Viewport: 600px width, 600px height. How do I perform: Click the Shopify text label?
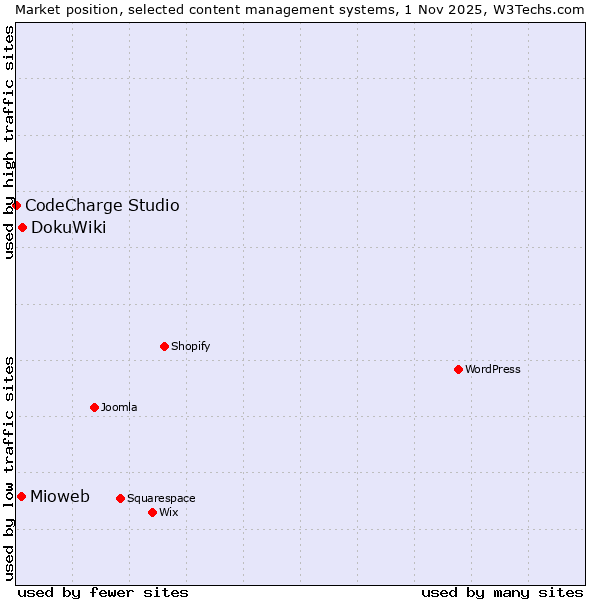[190, 346]
